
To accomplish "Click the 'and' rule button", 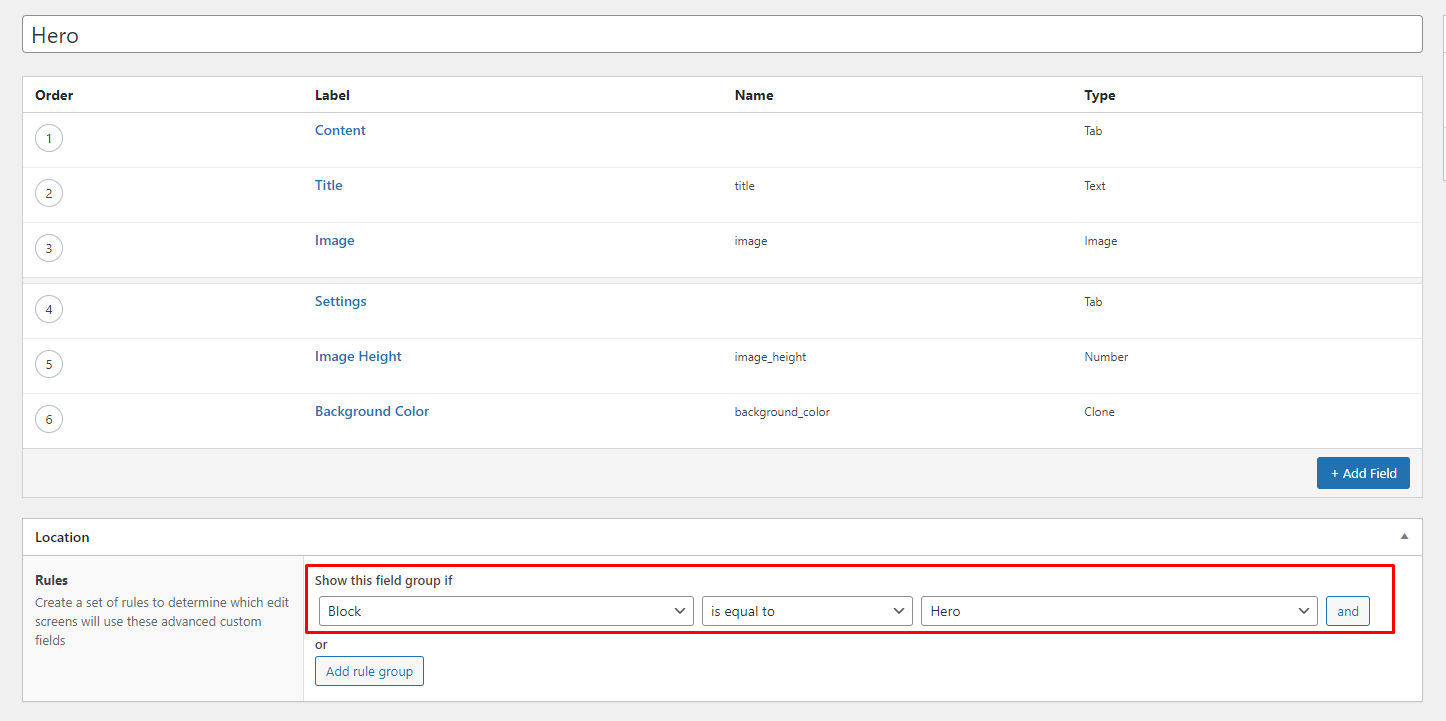I will (x=1347, y=611).
